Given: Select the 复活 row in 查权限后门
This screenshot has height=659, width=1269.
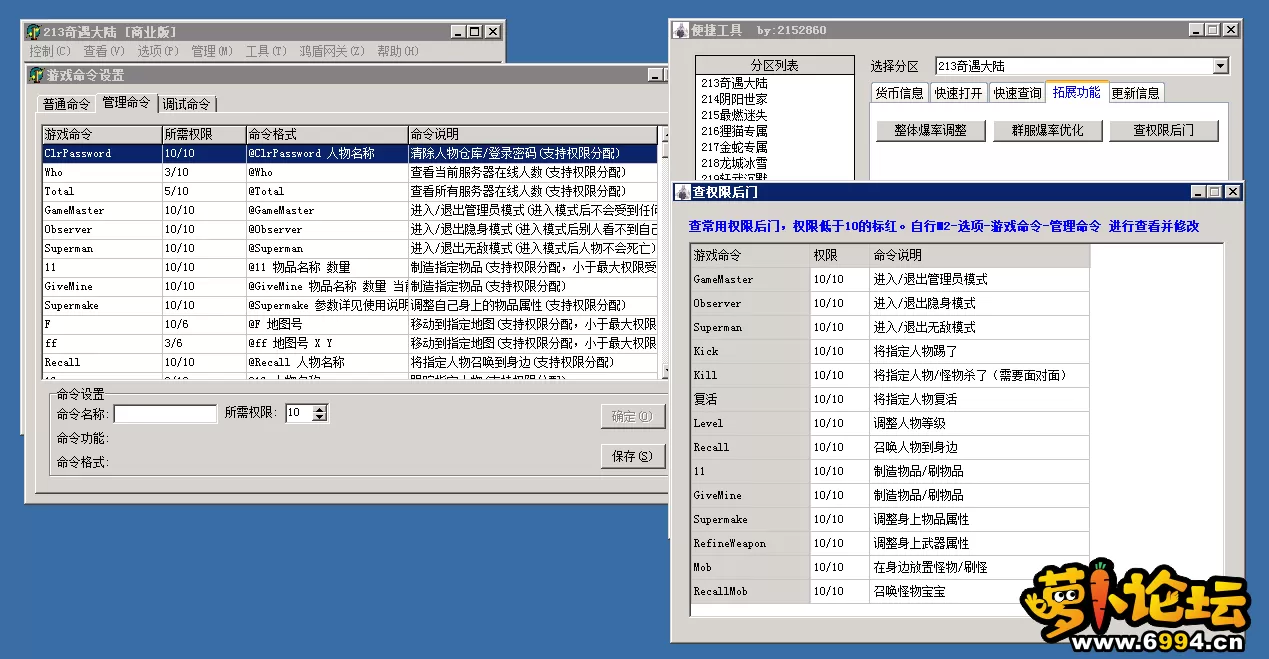Looking at the screenshot, I should (890, 399).
